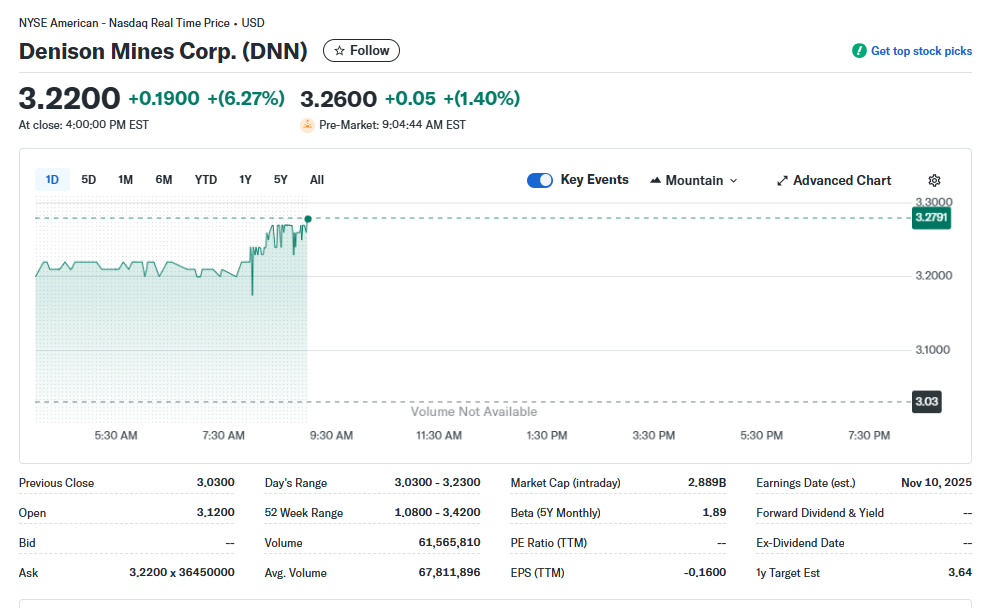View the 1Y chart range
The height and width of the screenshot is (608, 993).
245,180
